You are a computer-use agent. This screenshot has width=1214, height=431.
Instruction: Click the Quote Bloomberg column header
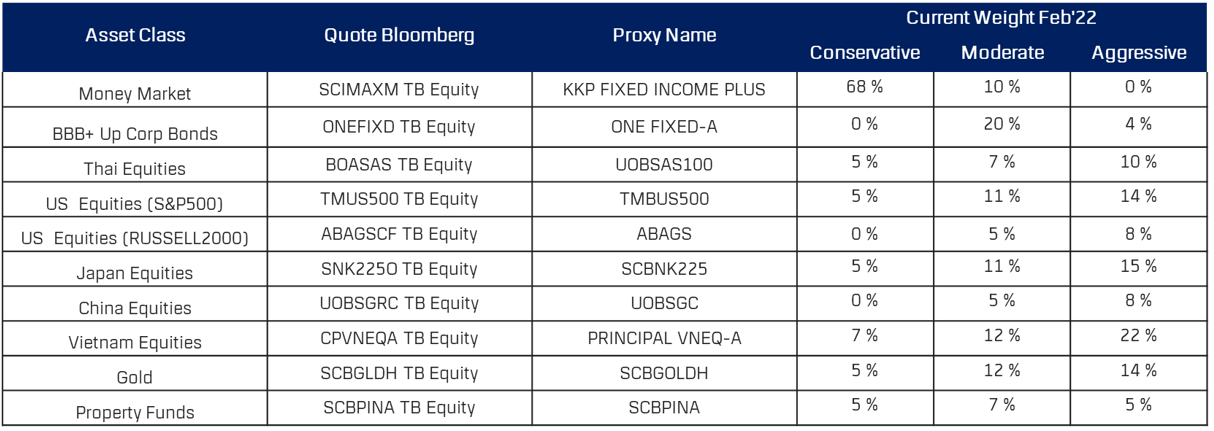tap(399, 36)
